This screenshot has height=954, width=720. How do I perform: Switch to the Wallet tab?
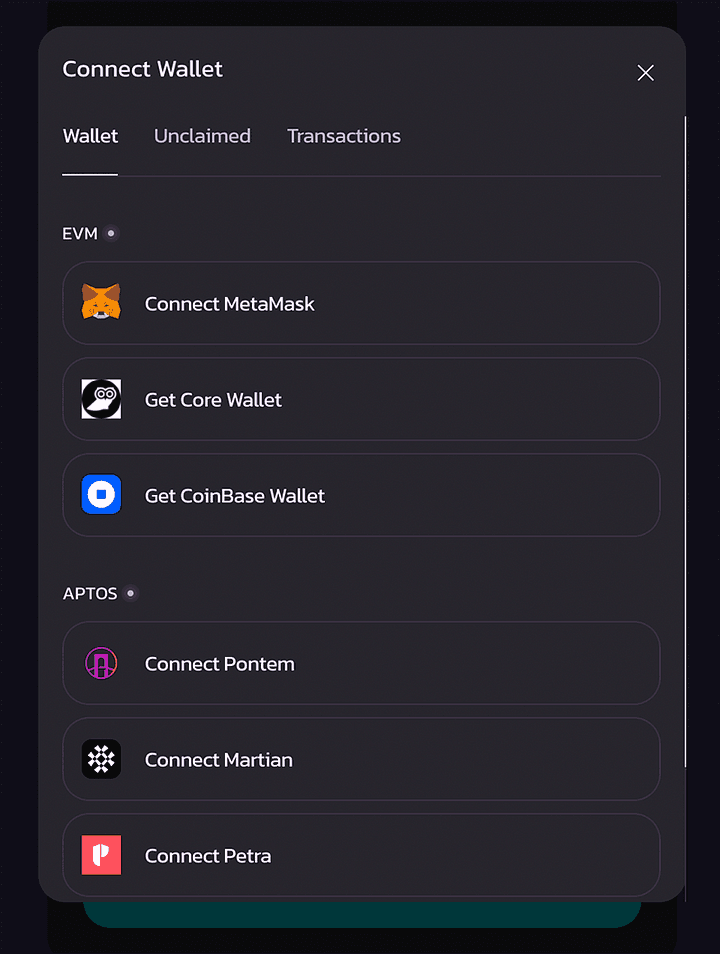point(90,136)
